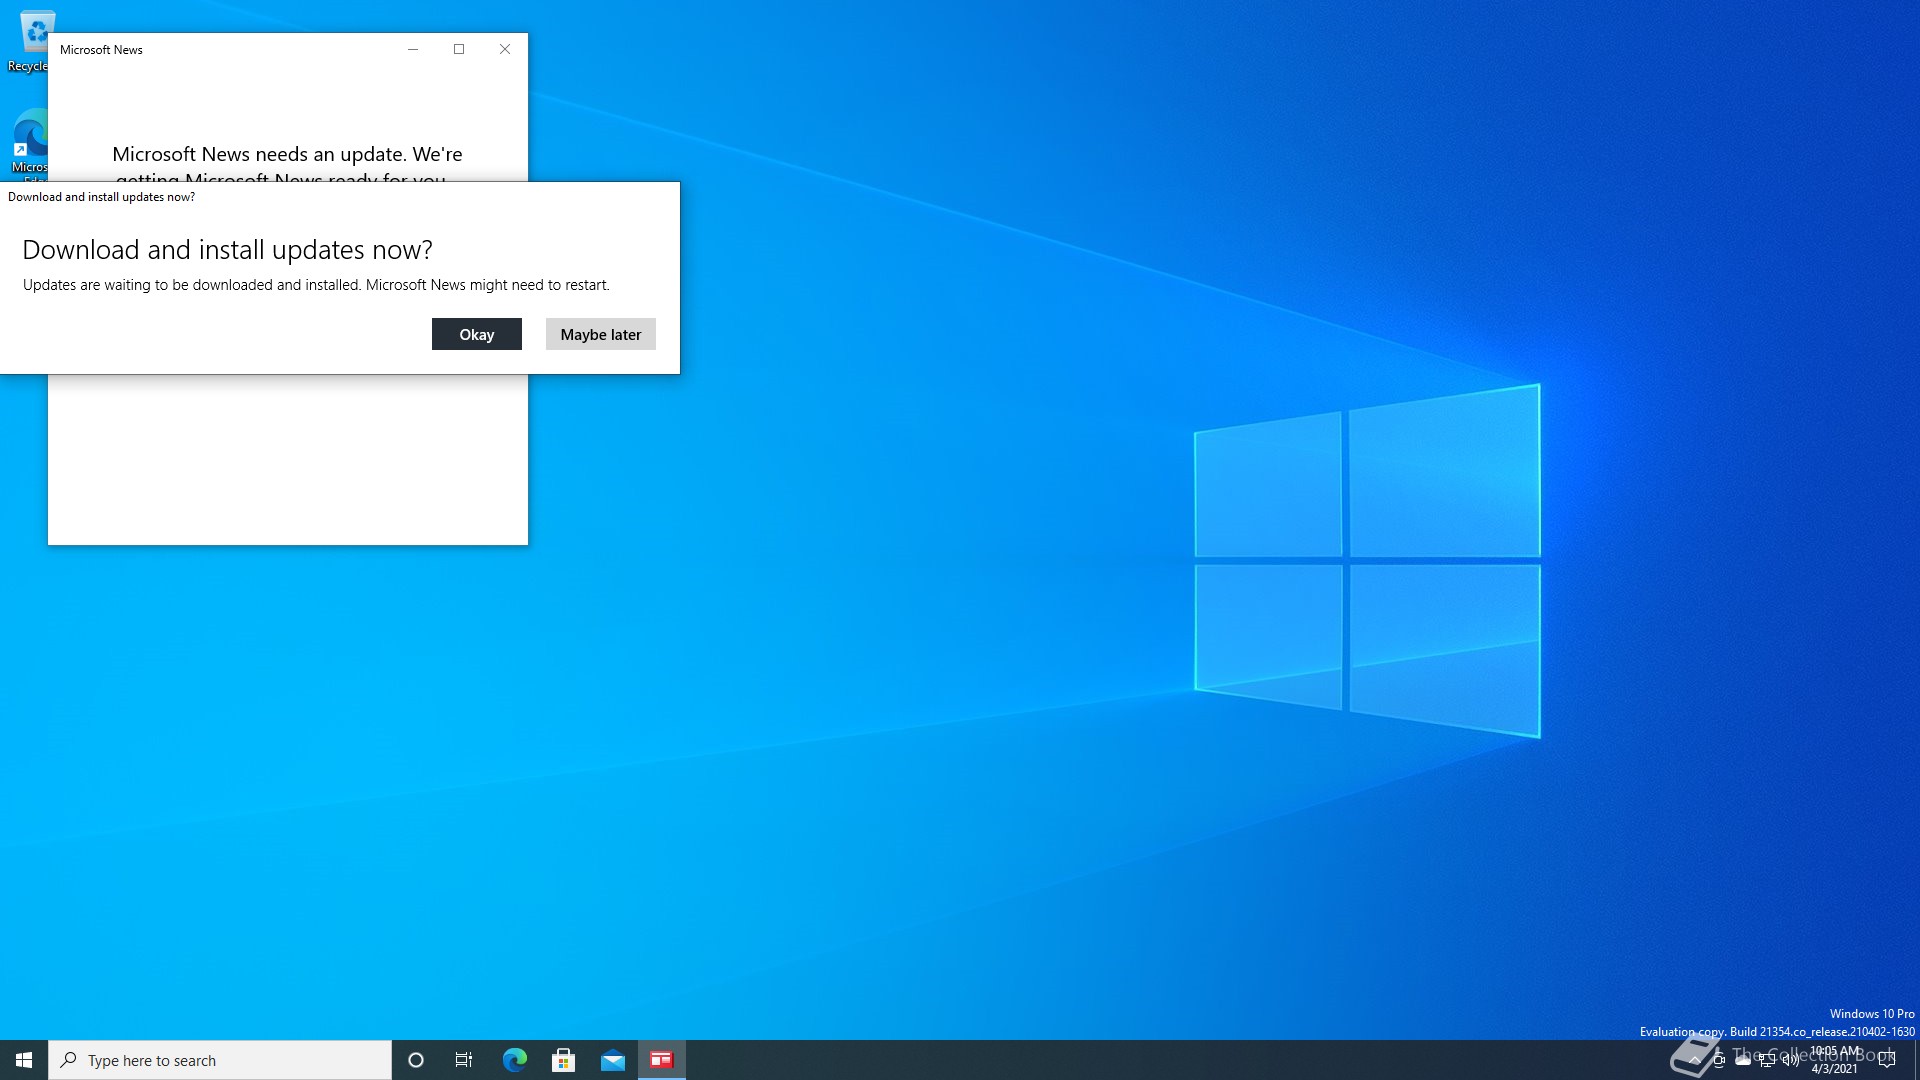Open OneDrive cloud tray icon
This screenshot has width=1920, height=1080.
point(1743,1060)
